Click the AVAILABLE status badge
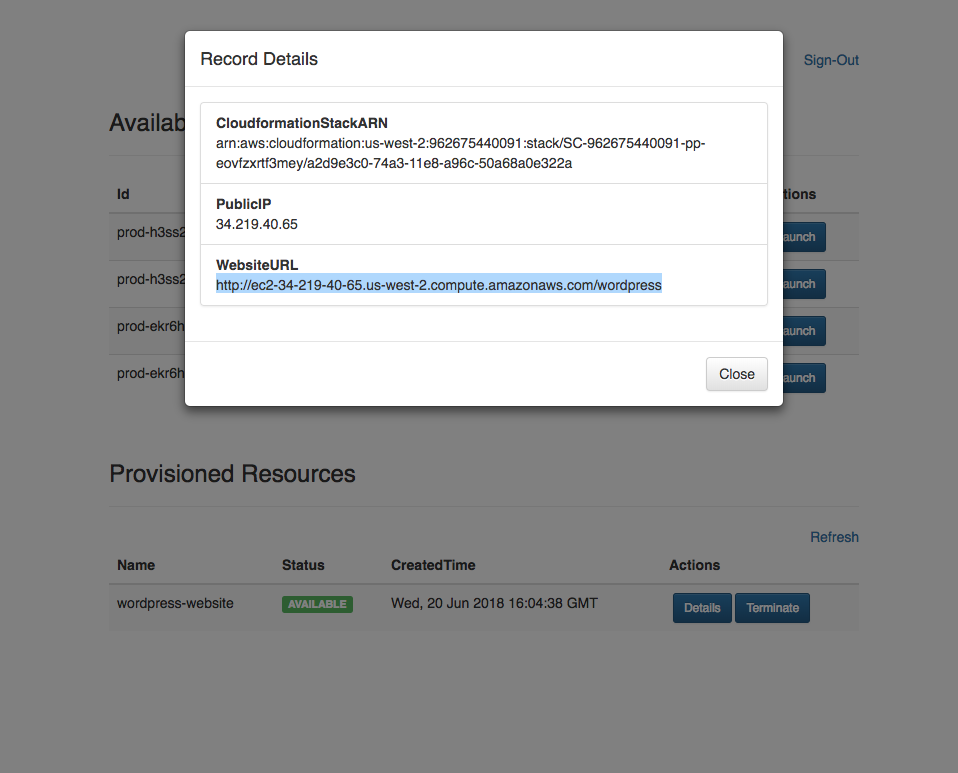The width and height of the screenshot is (958, 773). pyautogui.click(x=317, y=604)
